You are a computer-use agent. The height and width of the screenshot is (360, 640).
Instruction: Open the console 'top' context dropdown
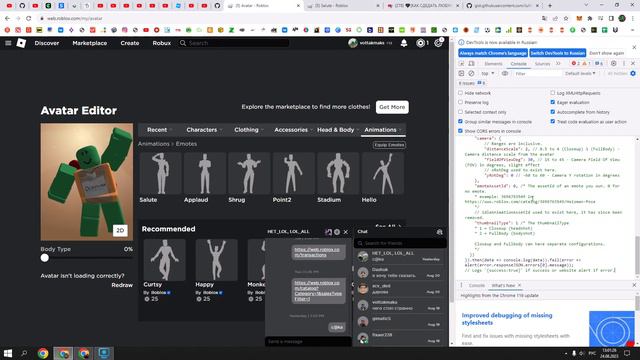(x=488, y=73)
